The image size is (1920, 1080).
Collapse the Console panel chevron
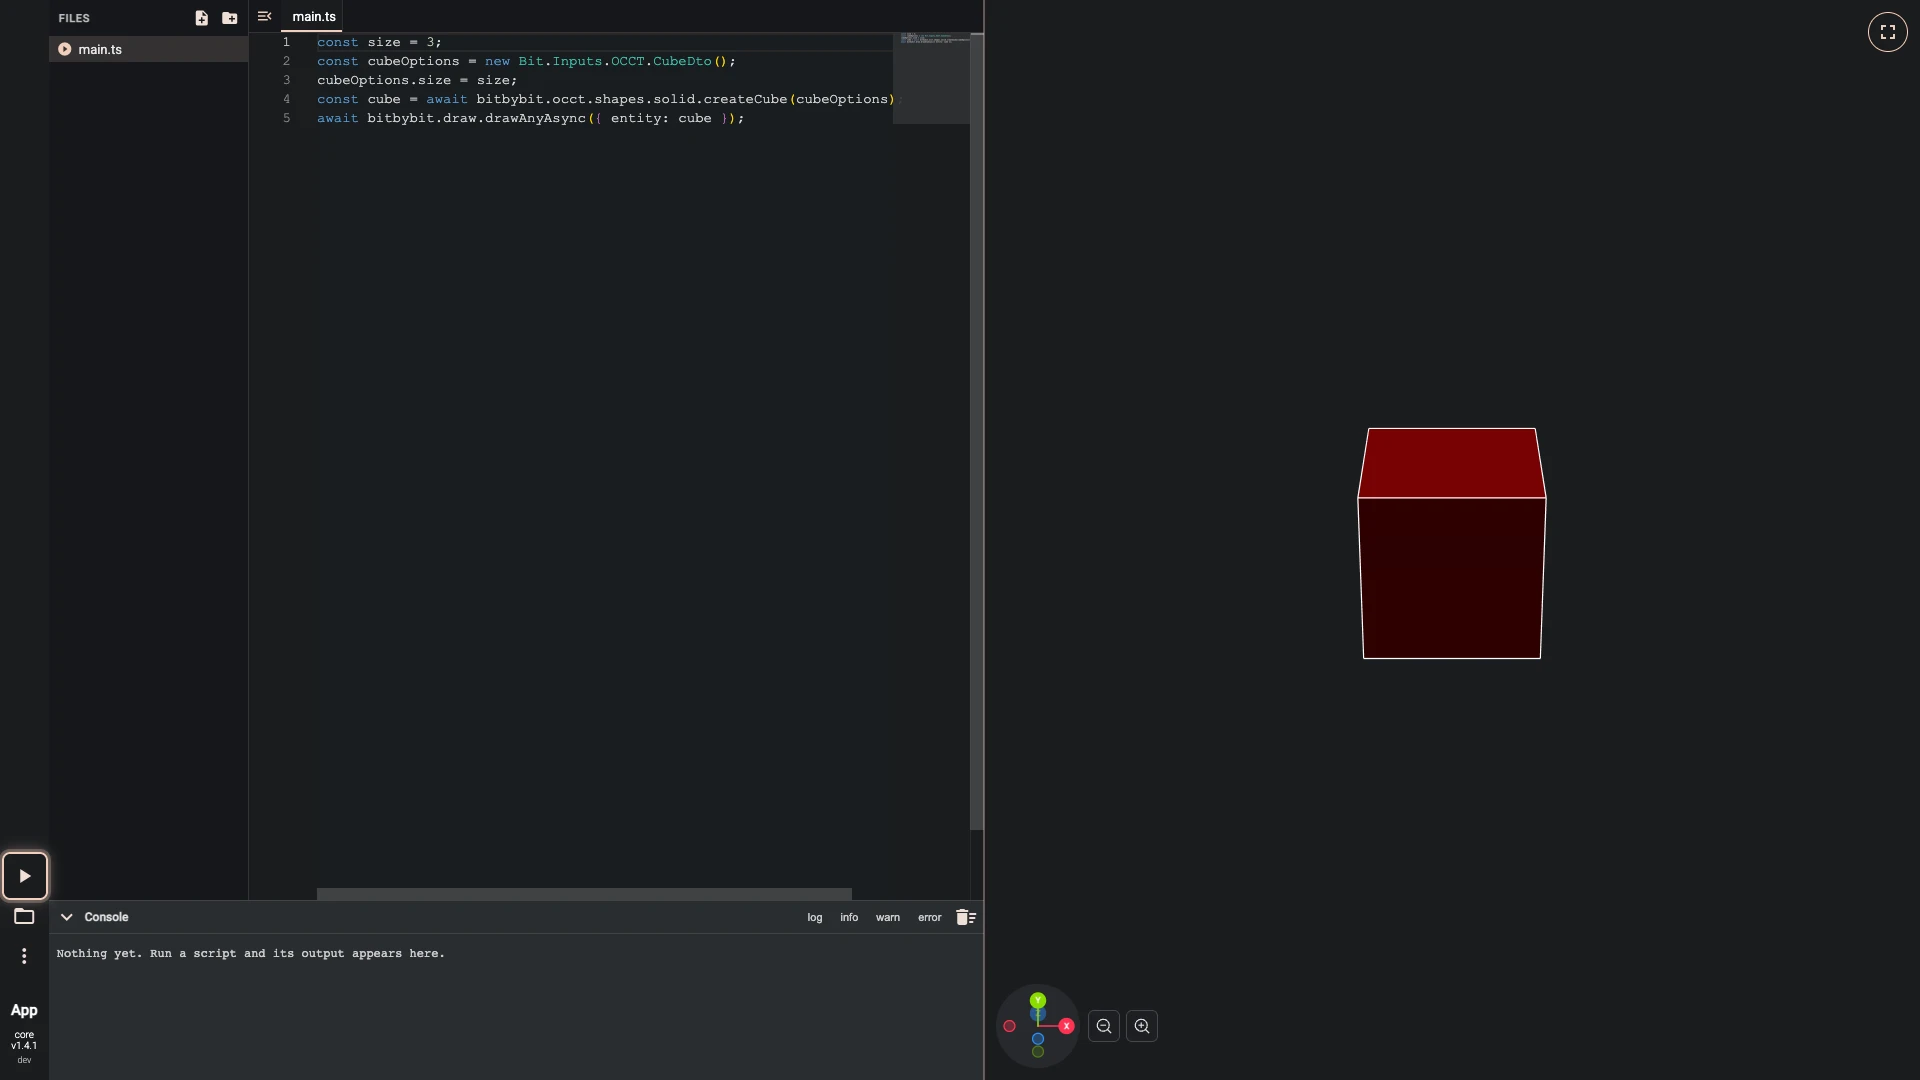[67, 917]
